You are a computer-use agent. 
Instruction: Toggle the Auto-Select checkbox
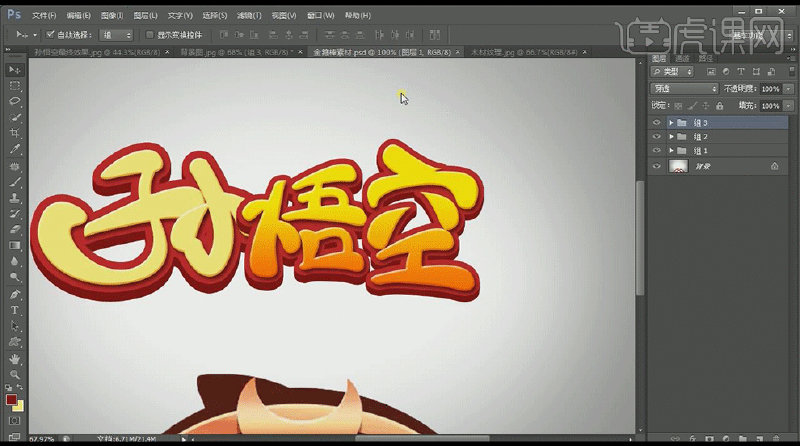tap(50, 34)
